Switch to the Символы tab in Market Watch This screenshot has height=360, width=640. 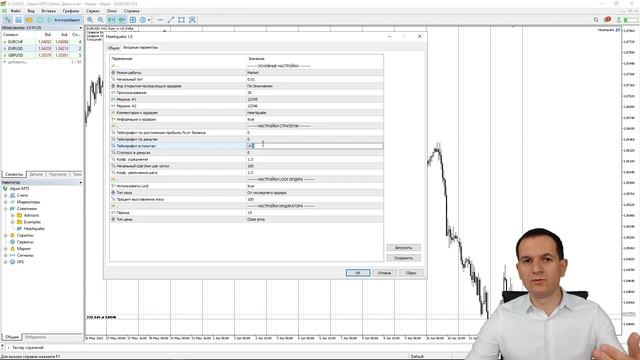(x=14, y=174)
